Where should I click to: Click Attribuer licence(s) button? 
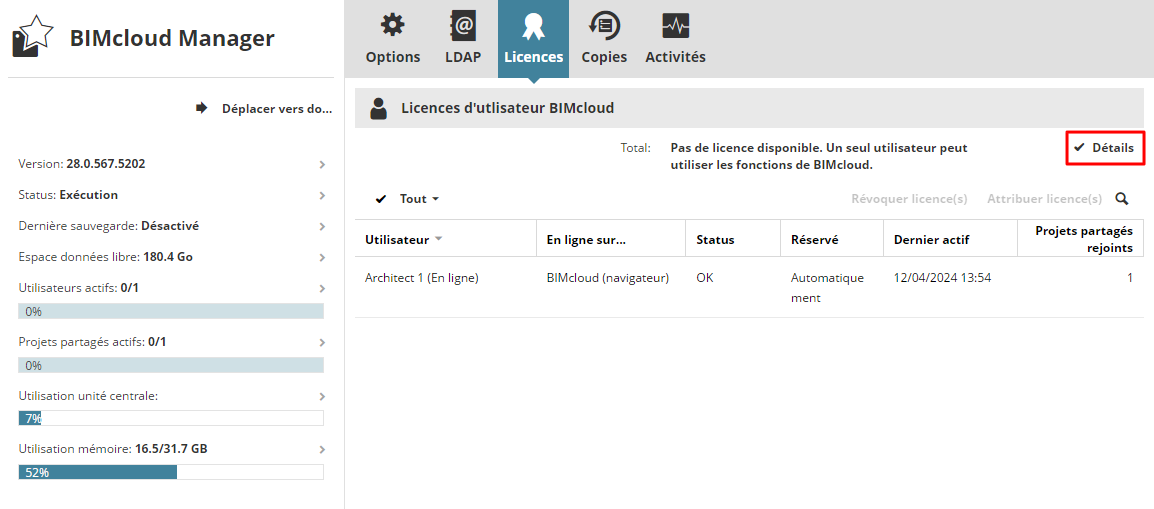pos(1044,199)
